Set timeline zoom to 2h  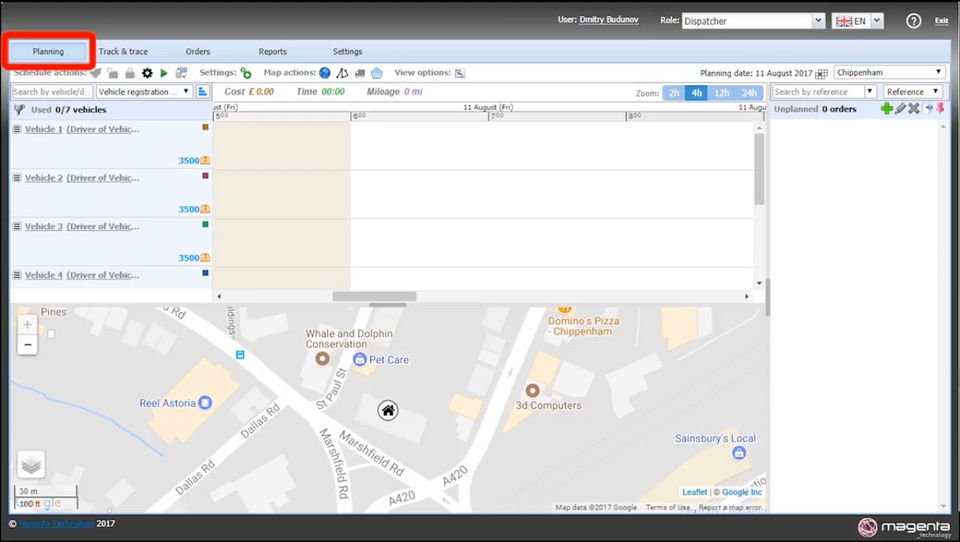674,93
